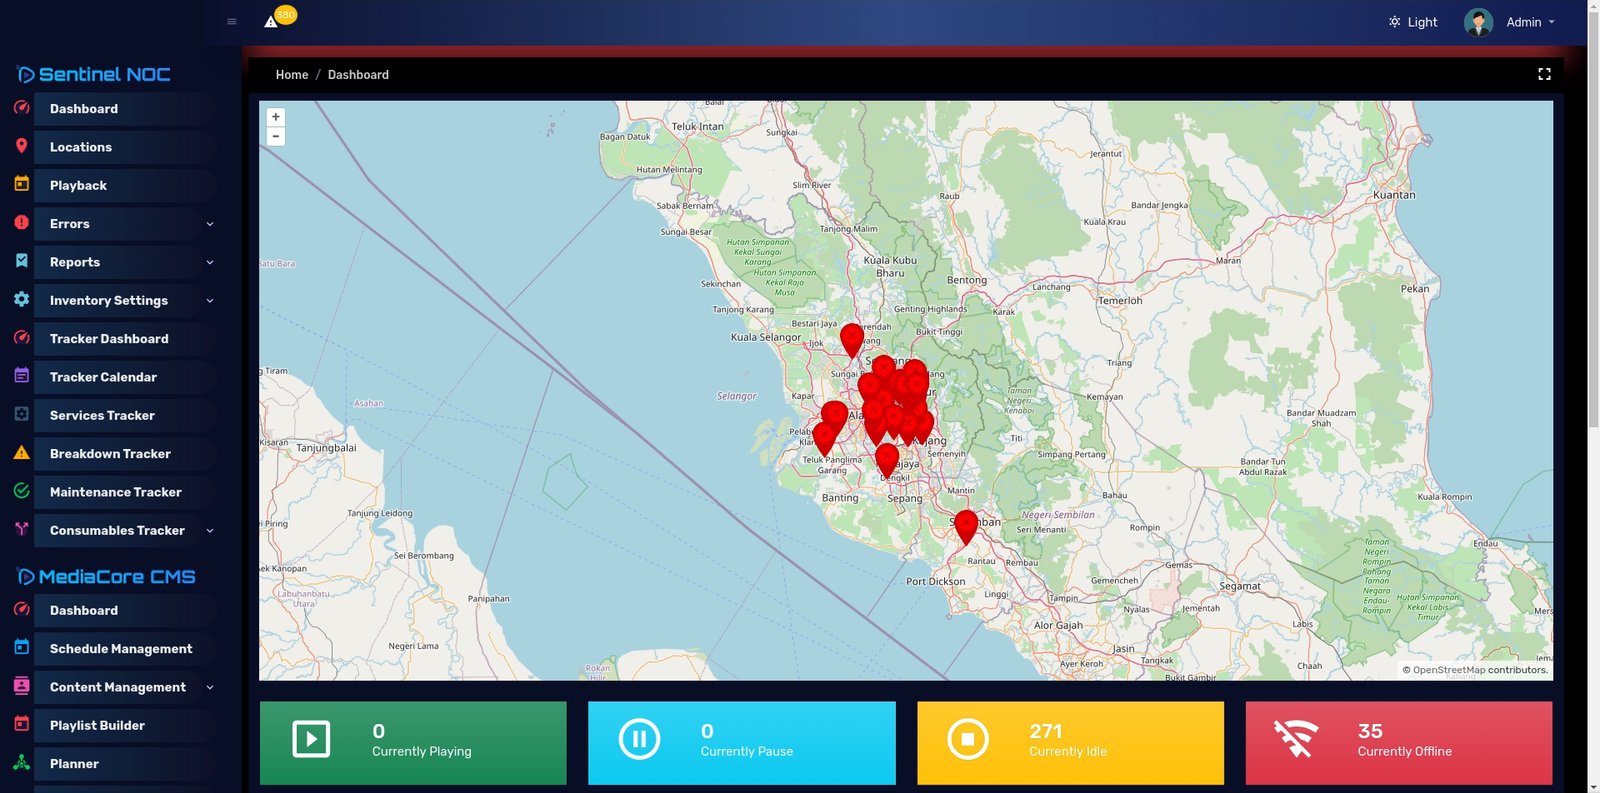Image resolution: width=1600 pixels, height=793 pixels.
Task: Click the Inventory Settings gear icon
Action: tap(21, 299)
